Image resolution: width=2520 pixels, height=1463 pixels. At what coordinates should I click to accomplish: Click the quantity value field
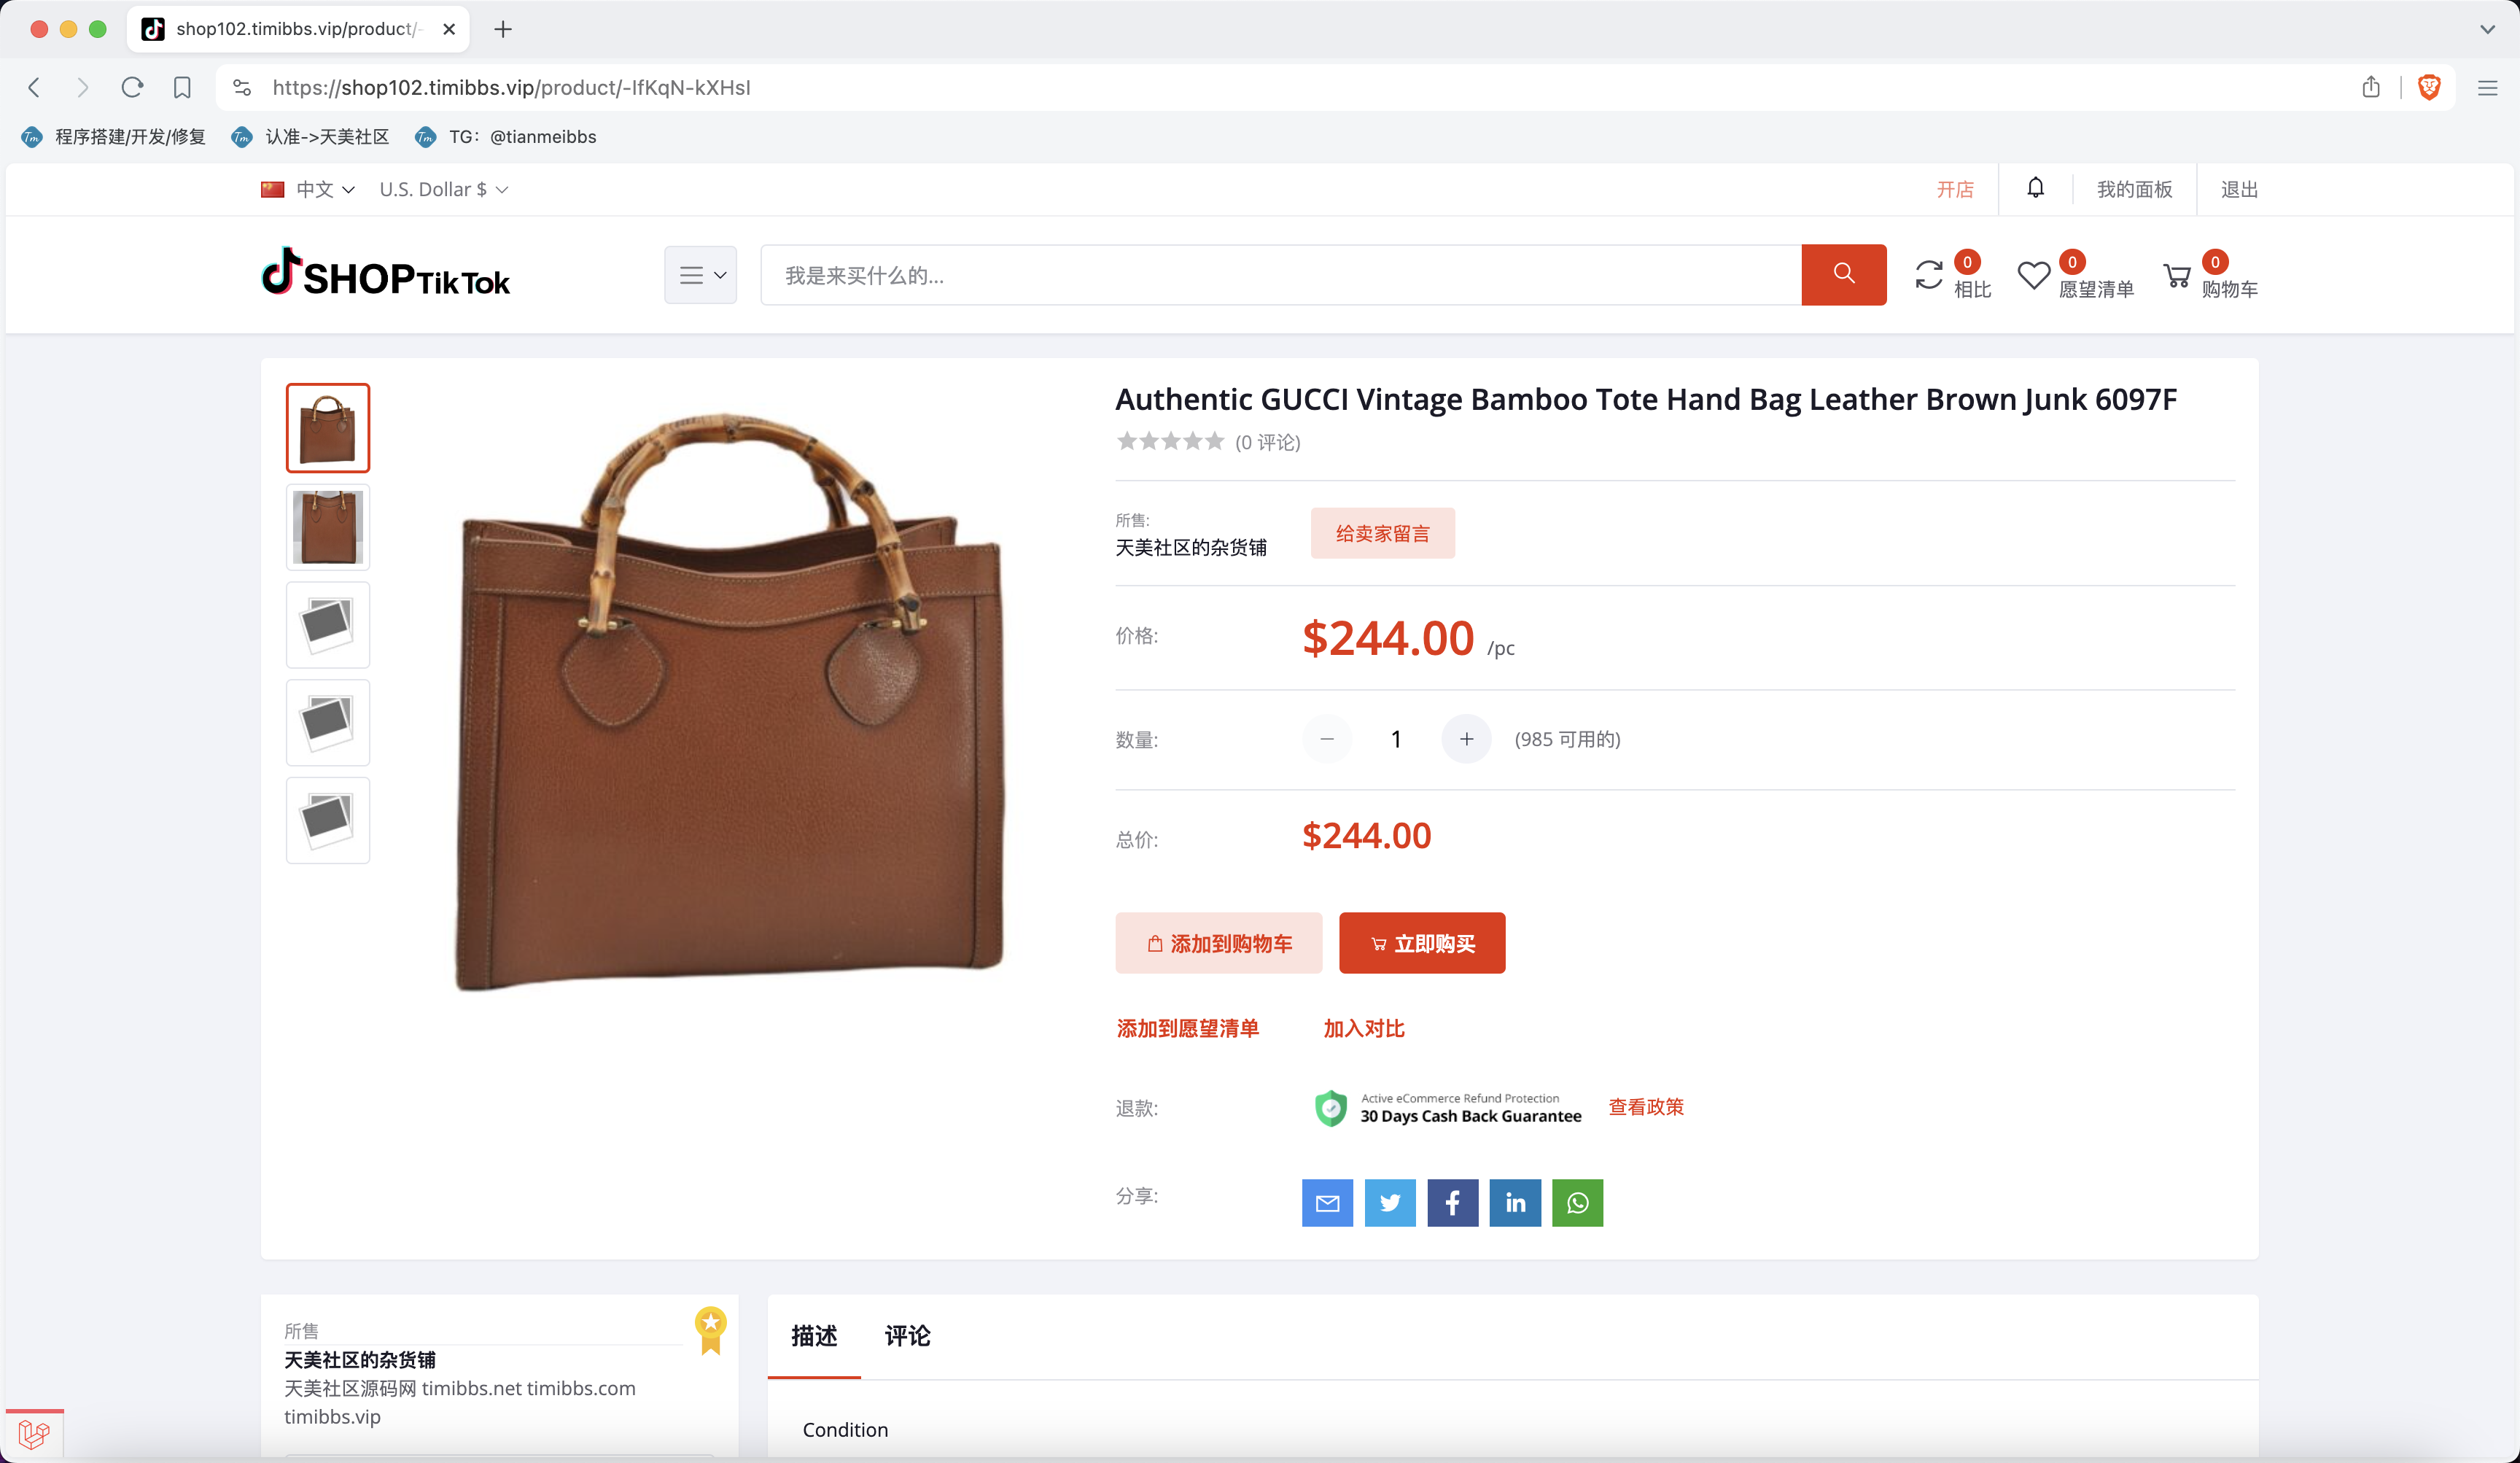point(1396,739)
